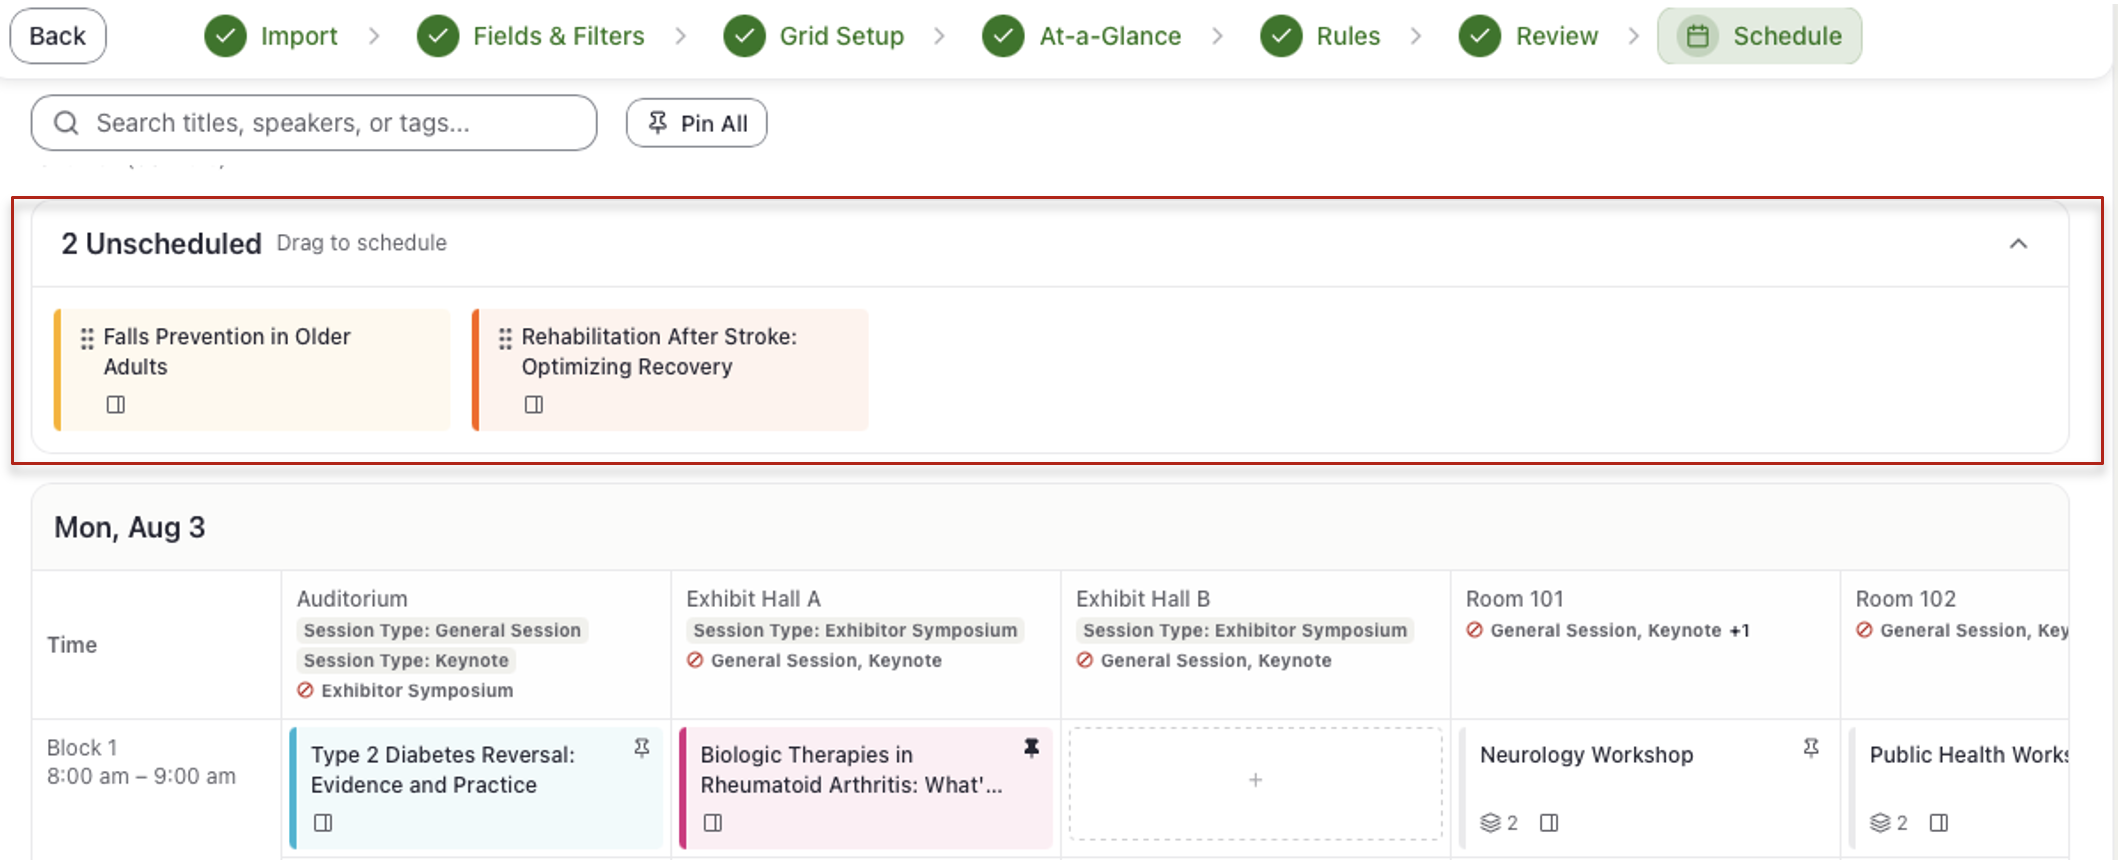Screen dimensions: 2118x862
Task: Click Session Type: Exhibitor Symposium tag in Exhibit Hall A
Action: click(855, 630)
